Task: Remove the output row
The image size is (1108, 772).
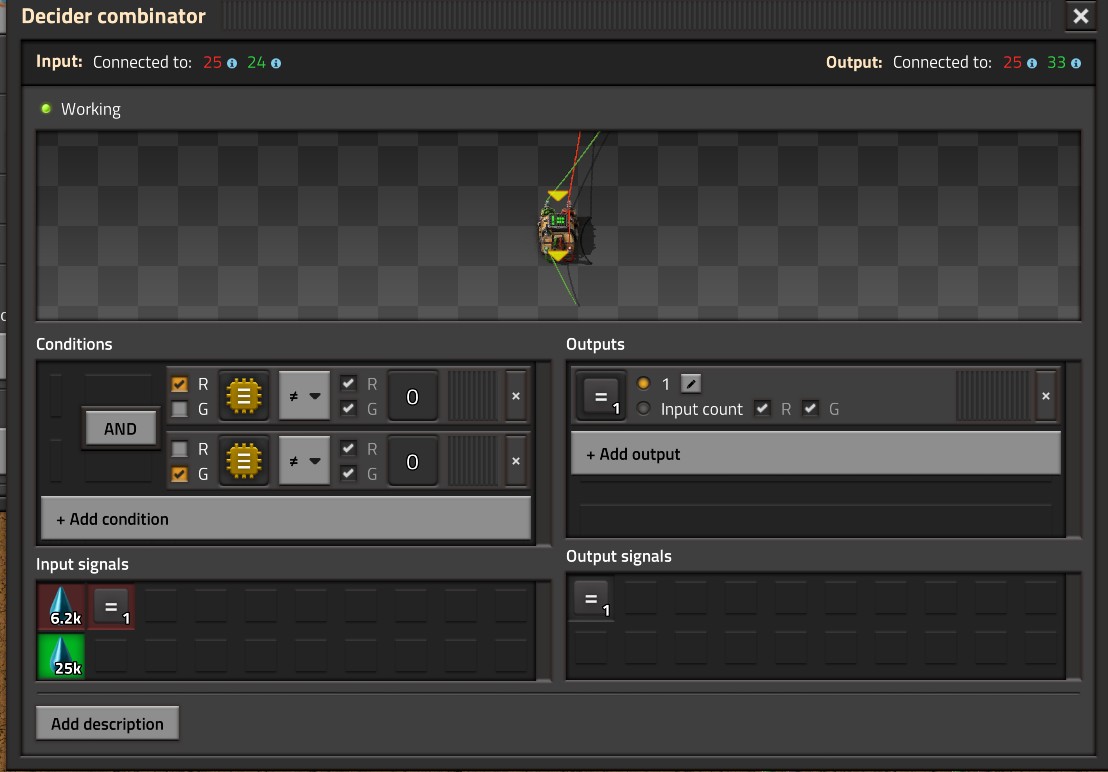Action: [1046, 396]
